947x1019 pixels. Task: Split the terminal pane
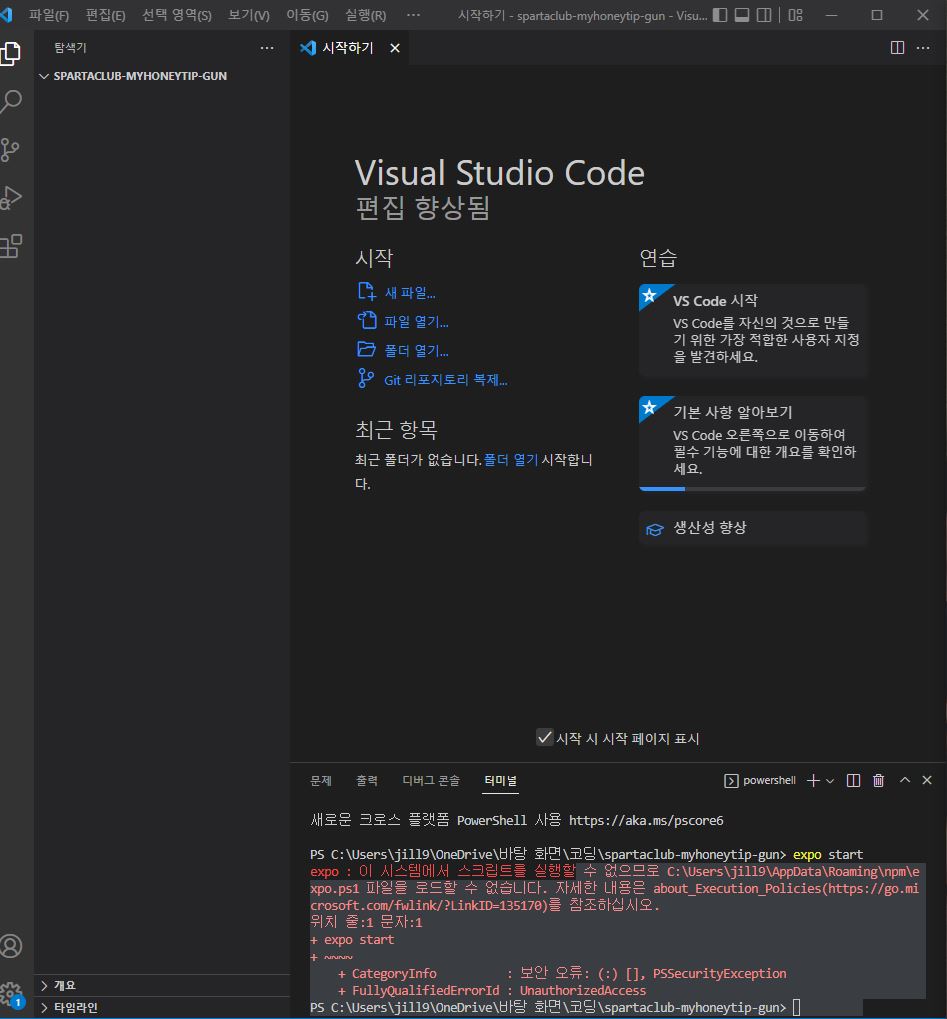pyautogui.click(x=853, y=780)
